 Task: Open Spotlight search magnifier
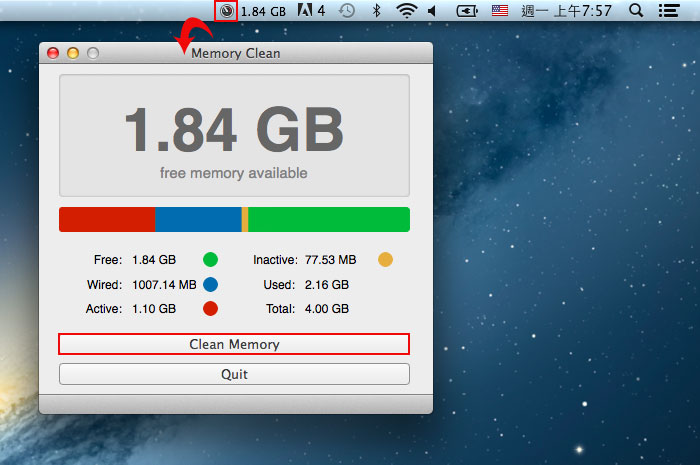636,10
